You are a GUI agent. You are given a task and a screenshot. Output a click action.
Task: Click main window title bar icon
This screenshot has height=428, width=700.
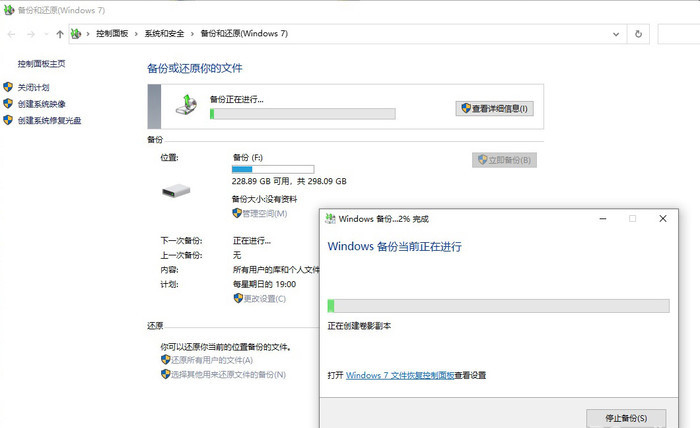[8, 10]
